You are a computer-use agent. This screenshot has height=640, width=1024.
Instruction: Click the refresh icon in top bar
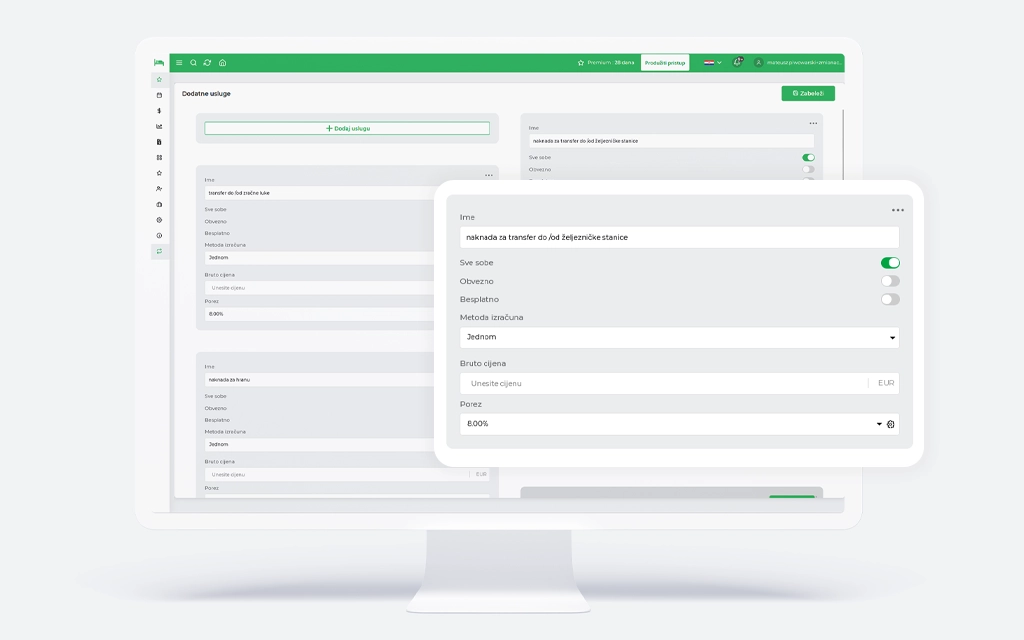coord(207,62)
